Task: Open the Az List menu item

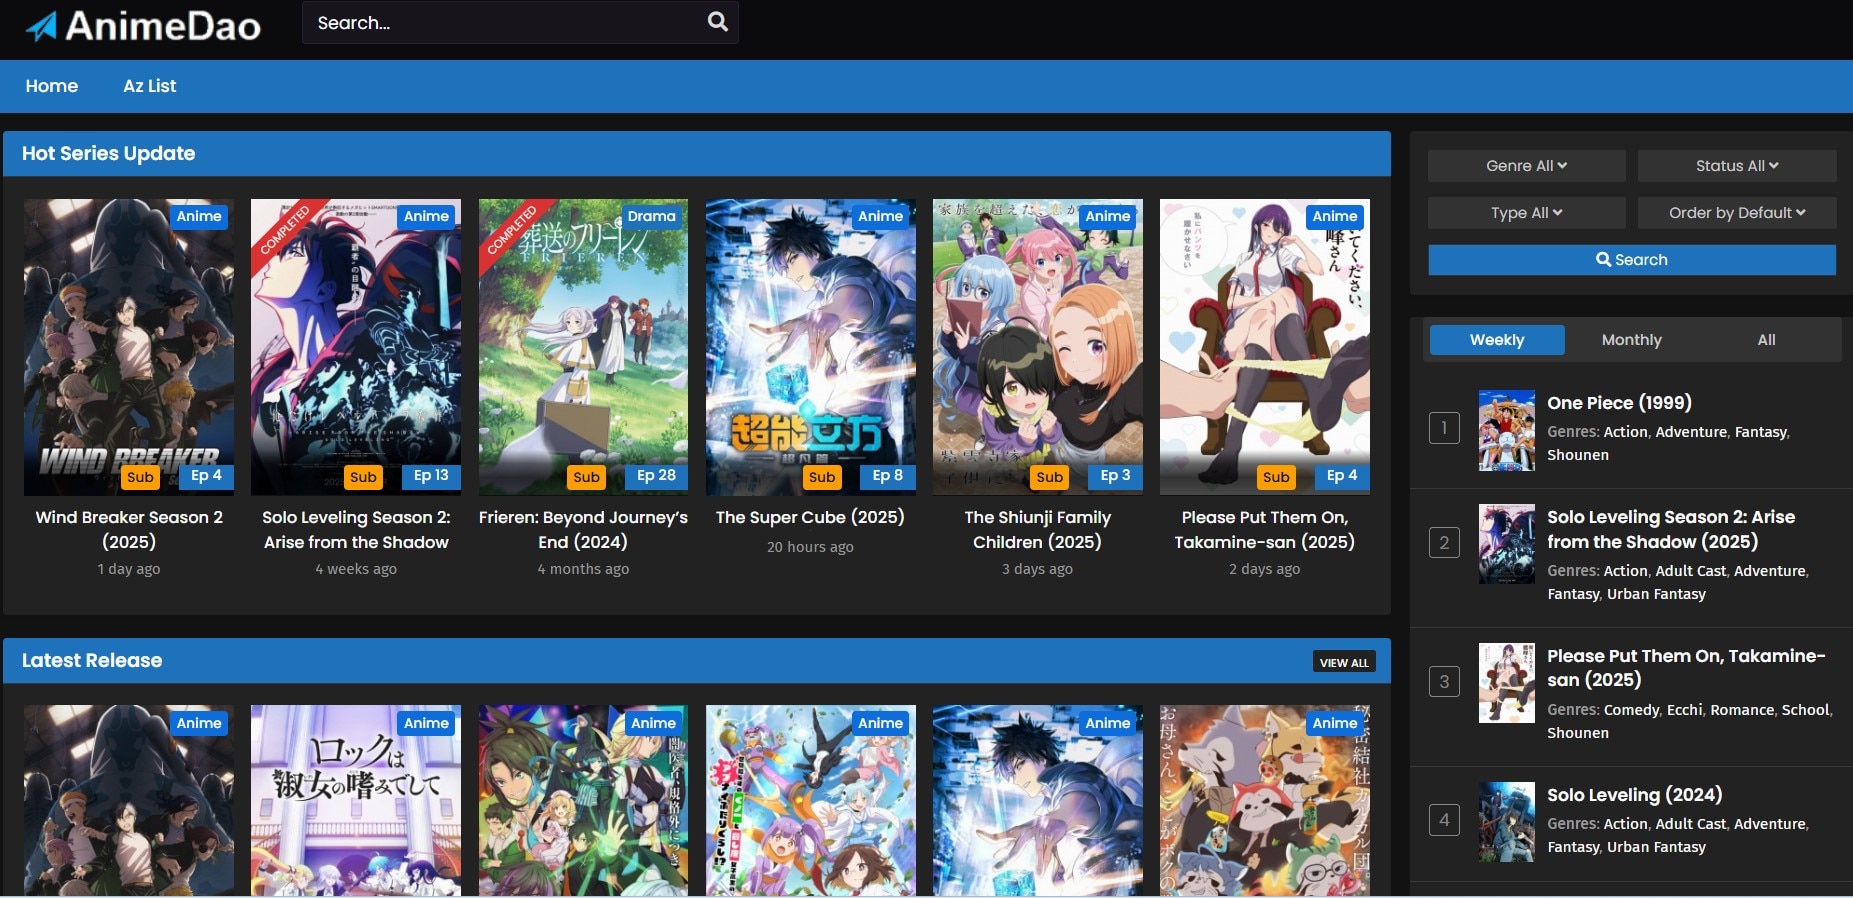Action: 150,86
